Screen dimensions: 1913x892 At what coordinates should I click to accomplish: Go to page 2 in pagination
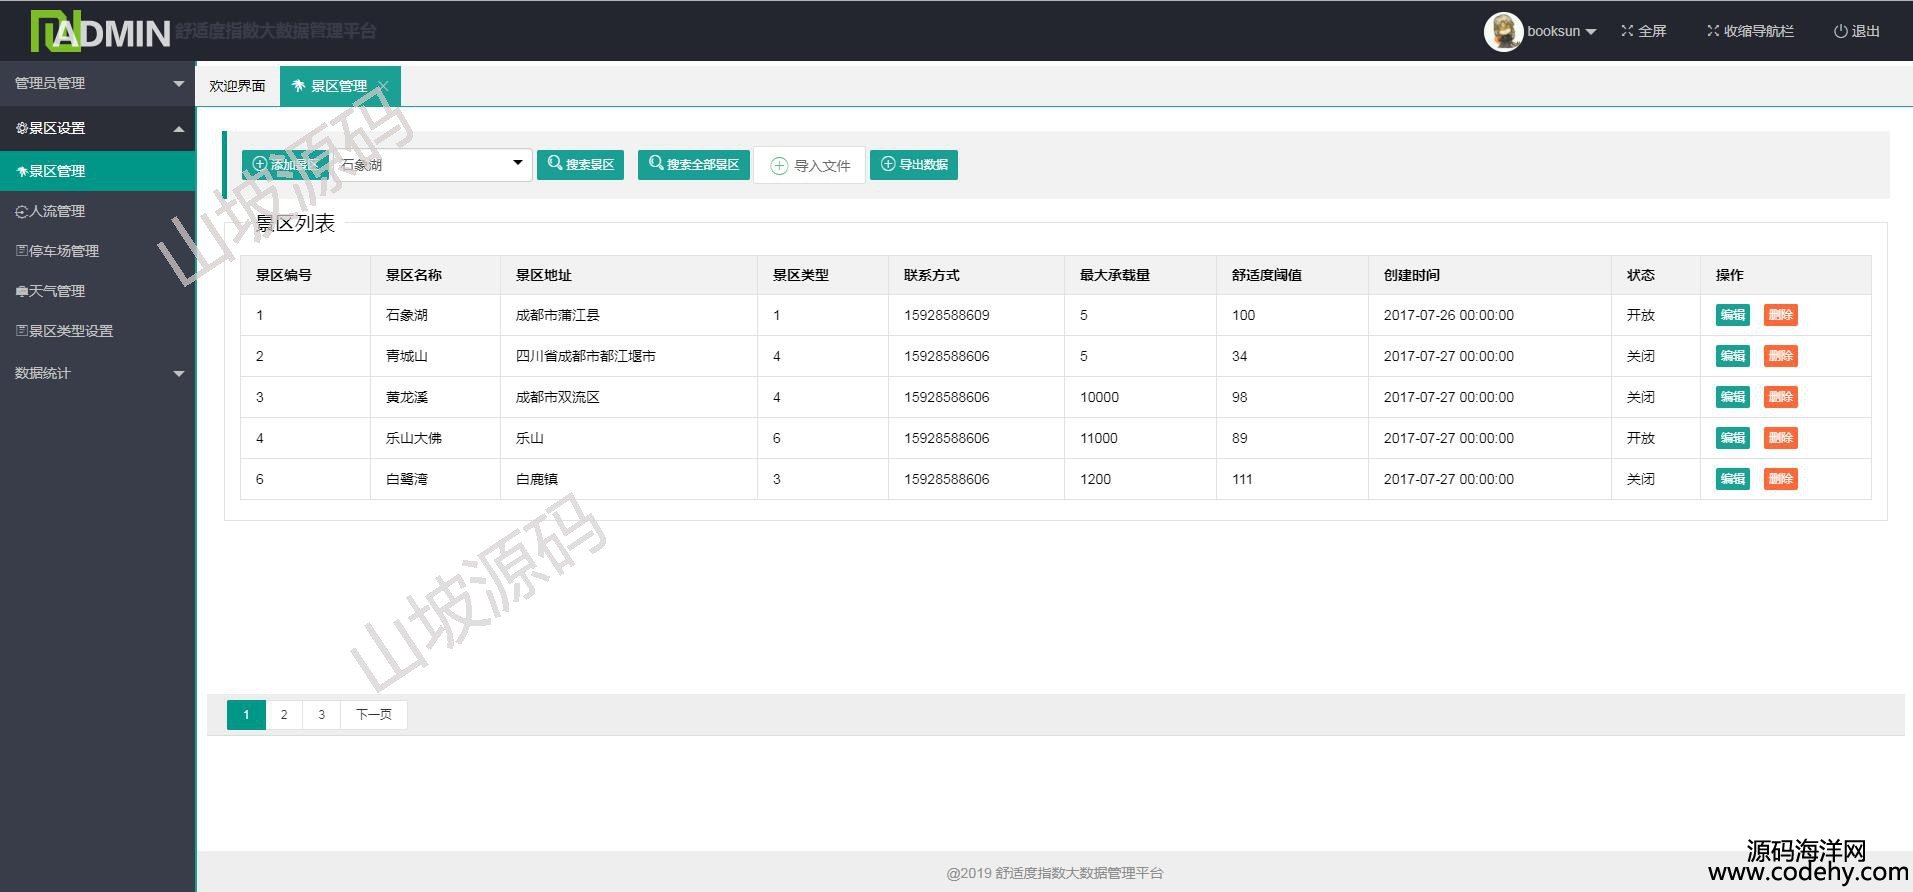(284, 714)
